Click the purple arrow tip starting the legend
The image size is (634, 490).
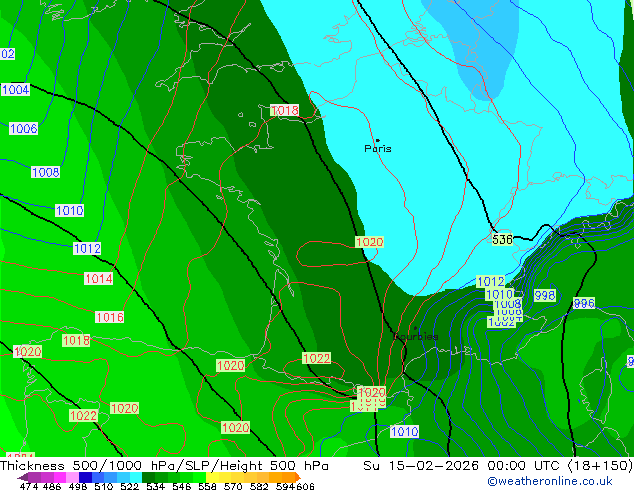click(x=22, y=477)
